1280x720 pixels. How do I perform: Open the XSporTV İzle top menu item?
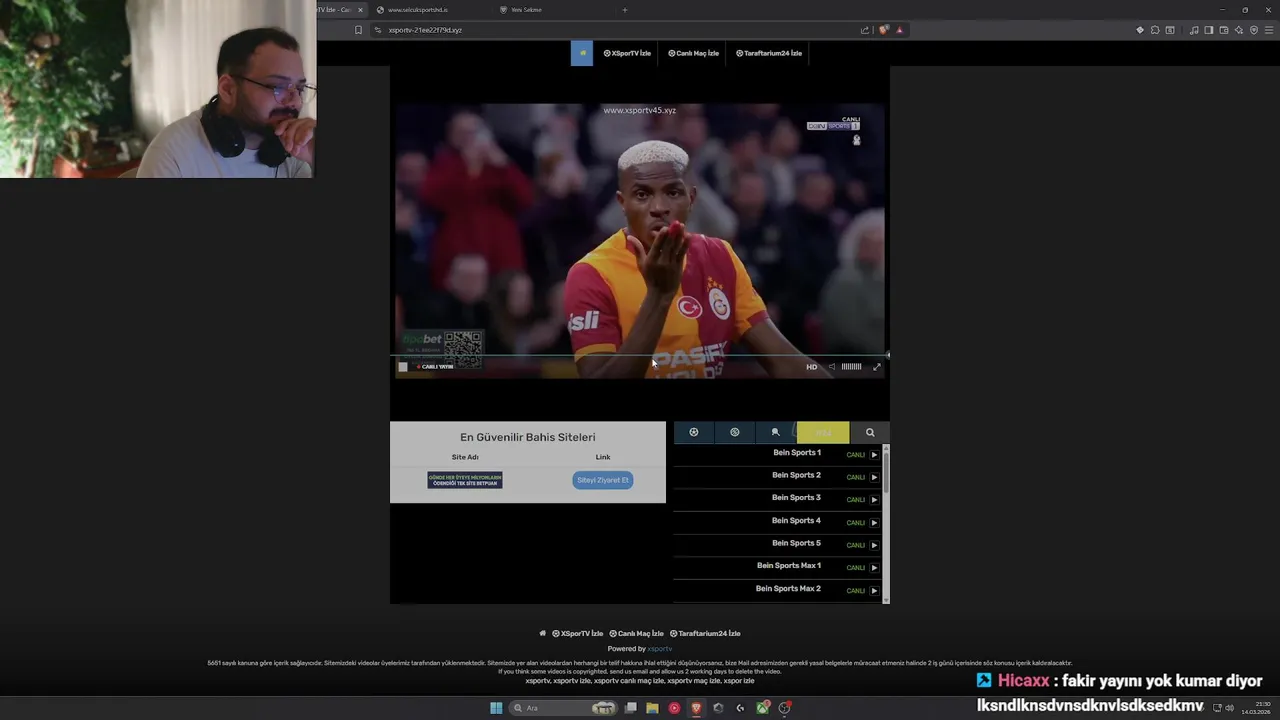pyautogui.click(x=627, y=53)
